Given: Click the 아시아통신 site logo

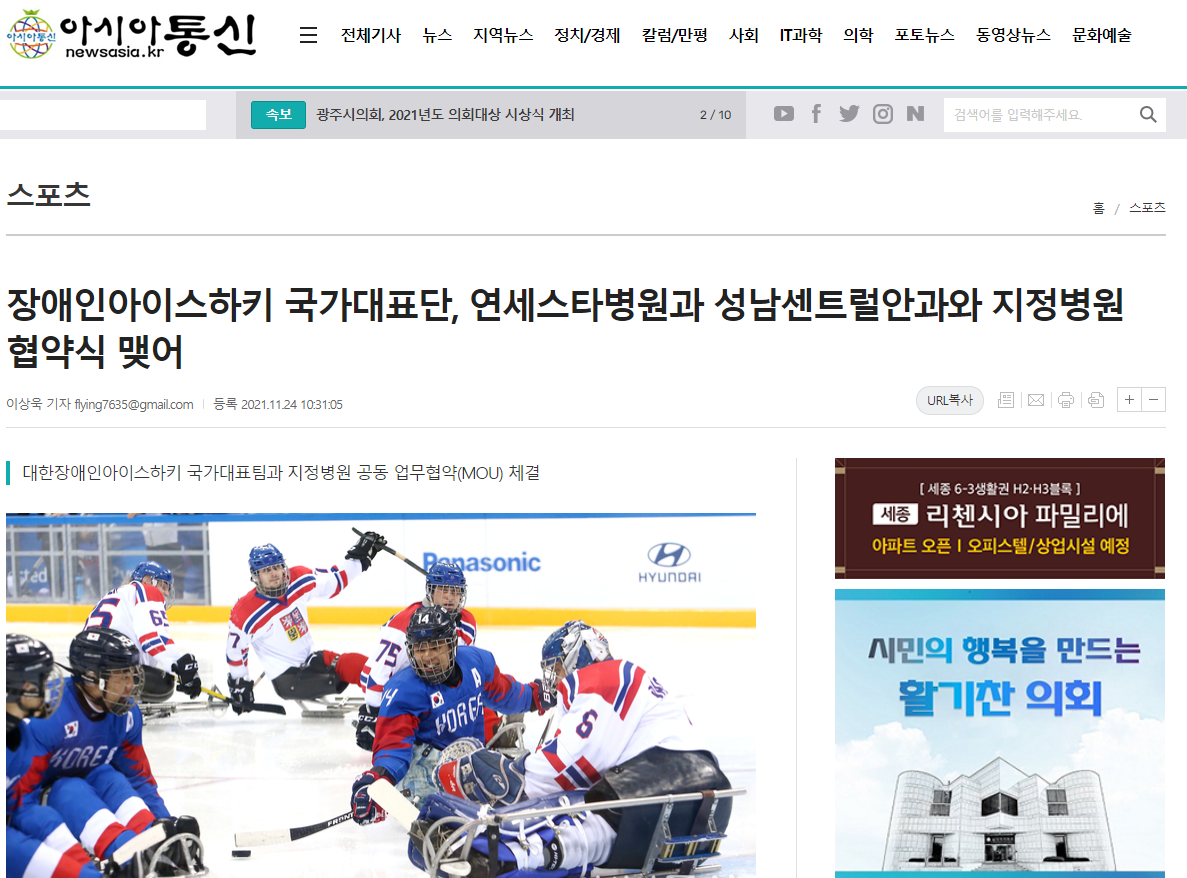Looking at the screenshot, I should 130,35.
